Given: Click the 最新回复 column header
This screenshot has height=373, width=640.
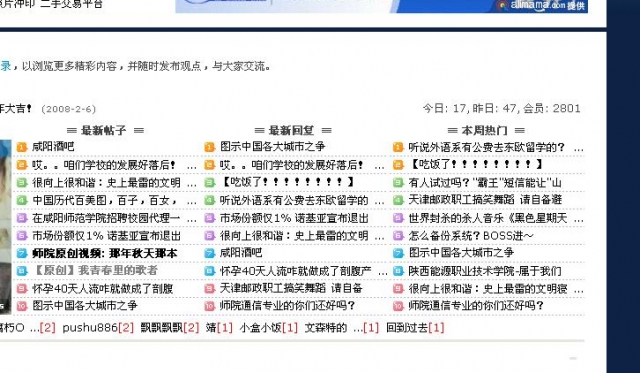Looking at the screenshot, I should point(293,130).
